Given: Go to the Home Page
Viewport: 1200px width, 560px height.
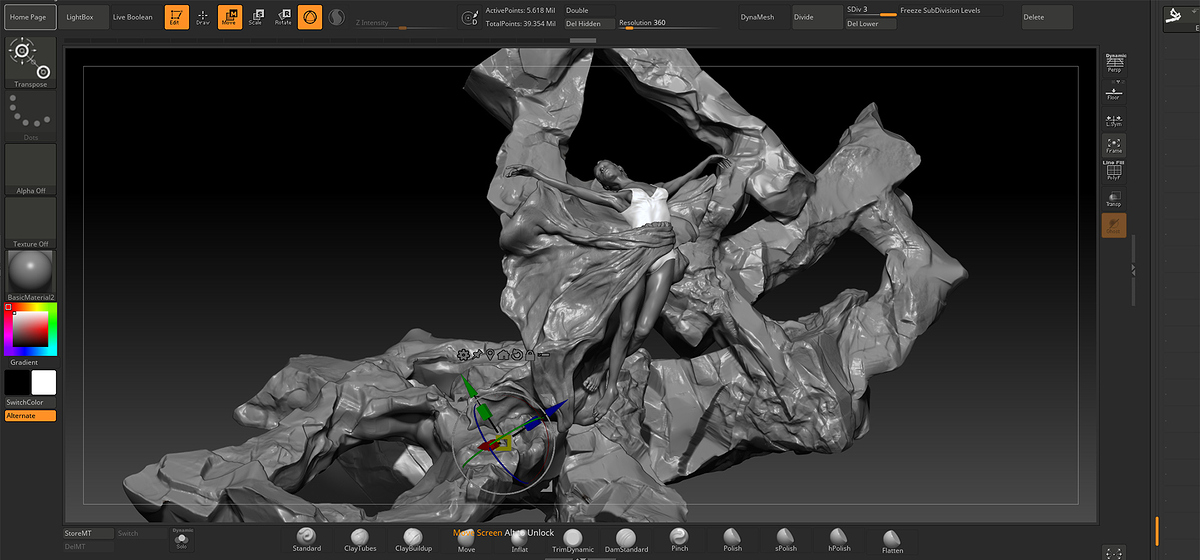Looking at the screenshot, I should tap(28, 17).
